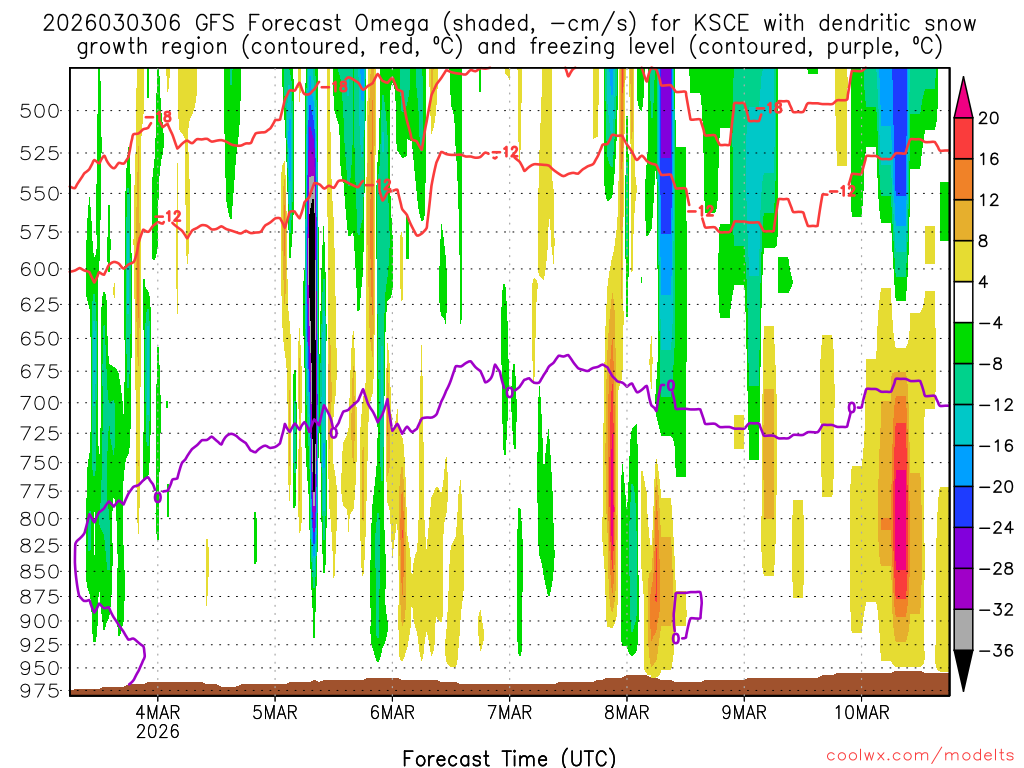Click the 650 pressure level label
This screenshot has height=768, width=1024.
point(39,338)
